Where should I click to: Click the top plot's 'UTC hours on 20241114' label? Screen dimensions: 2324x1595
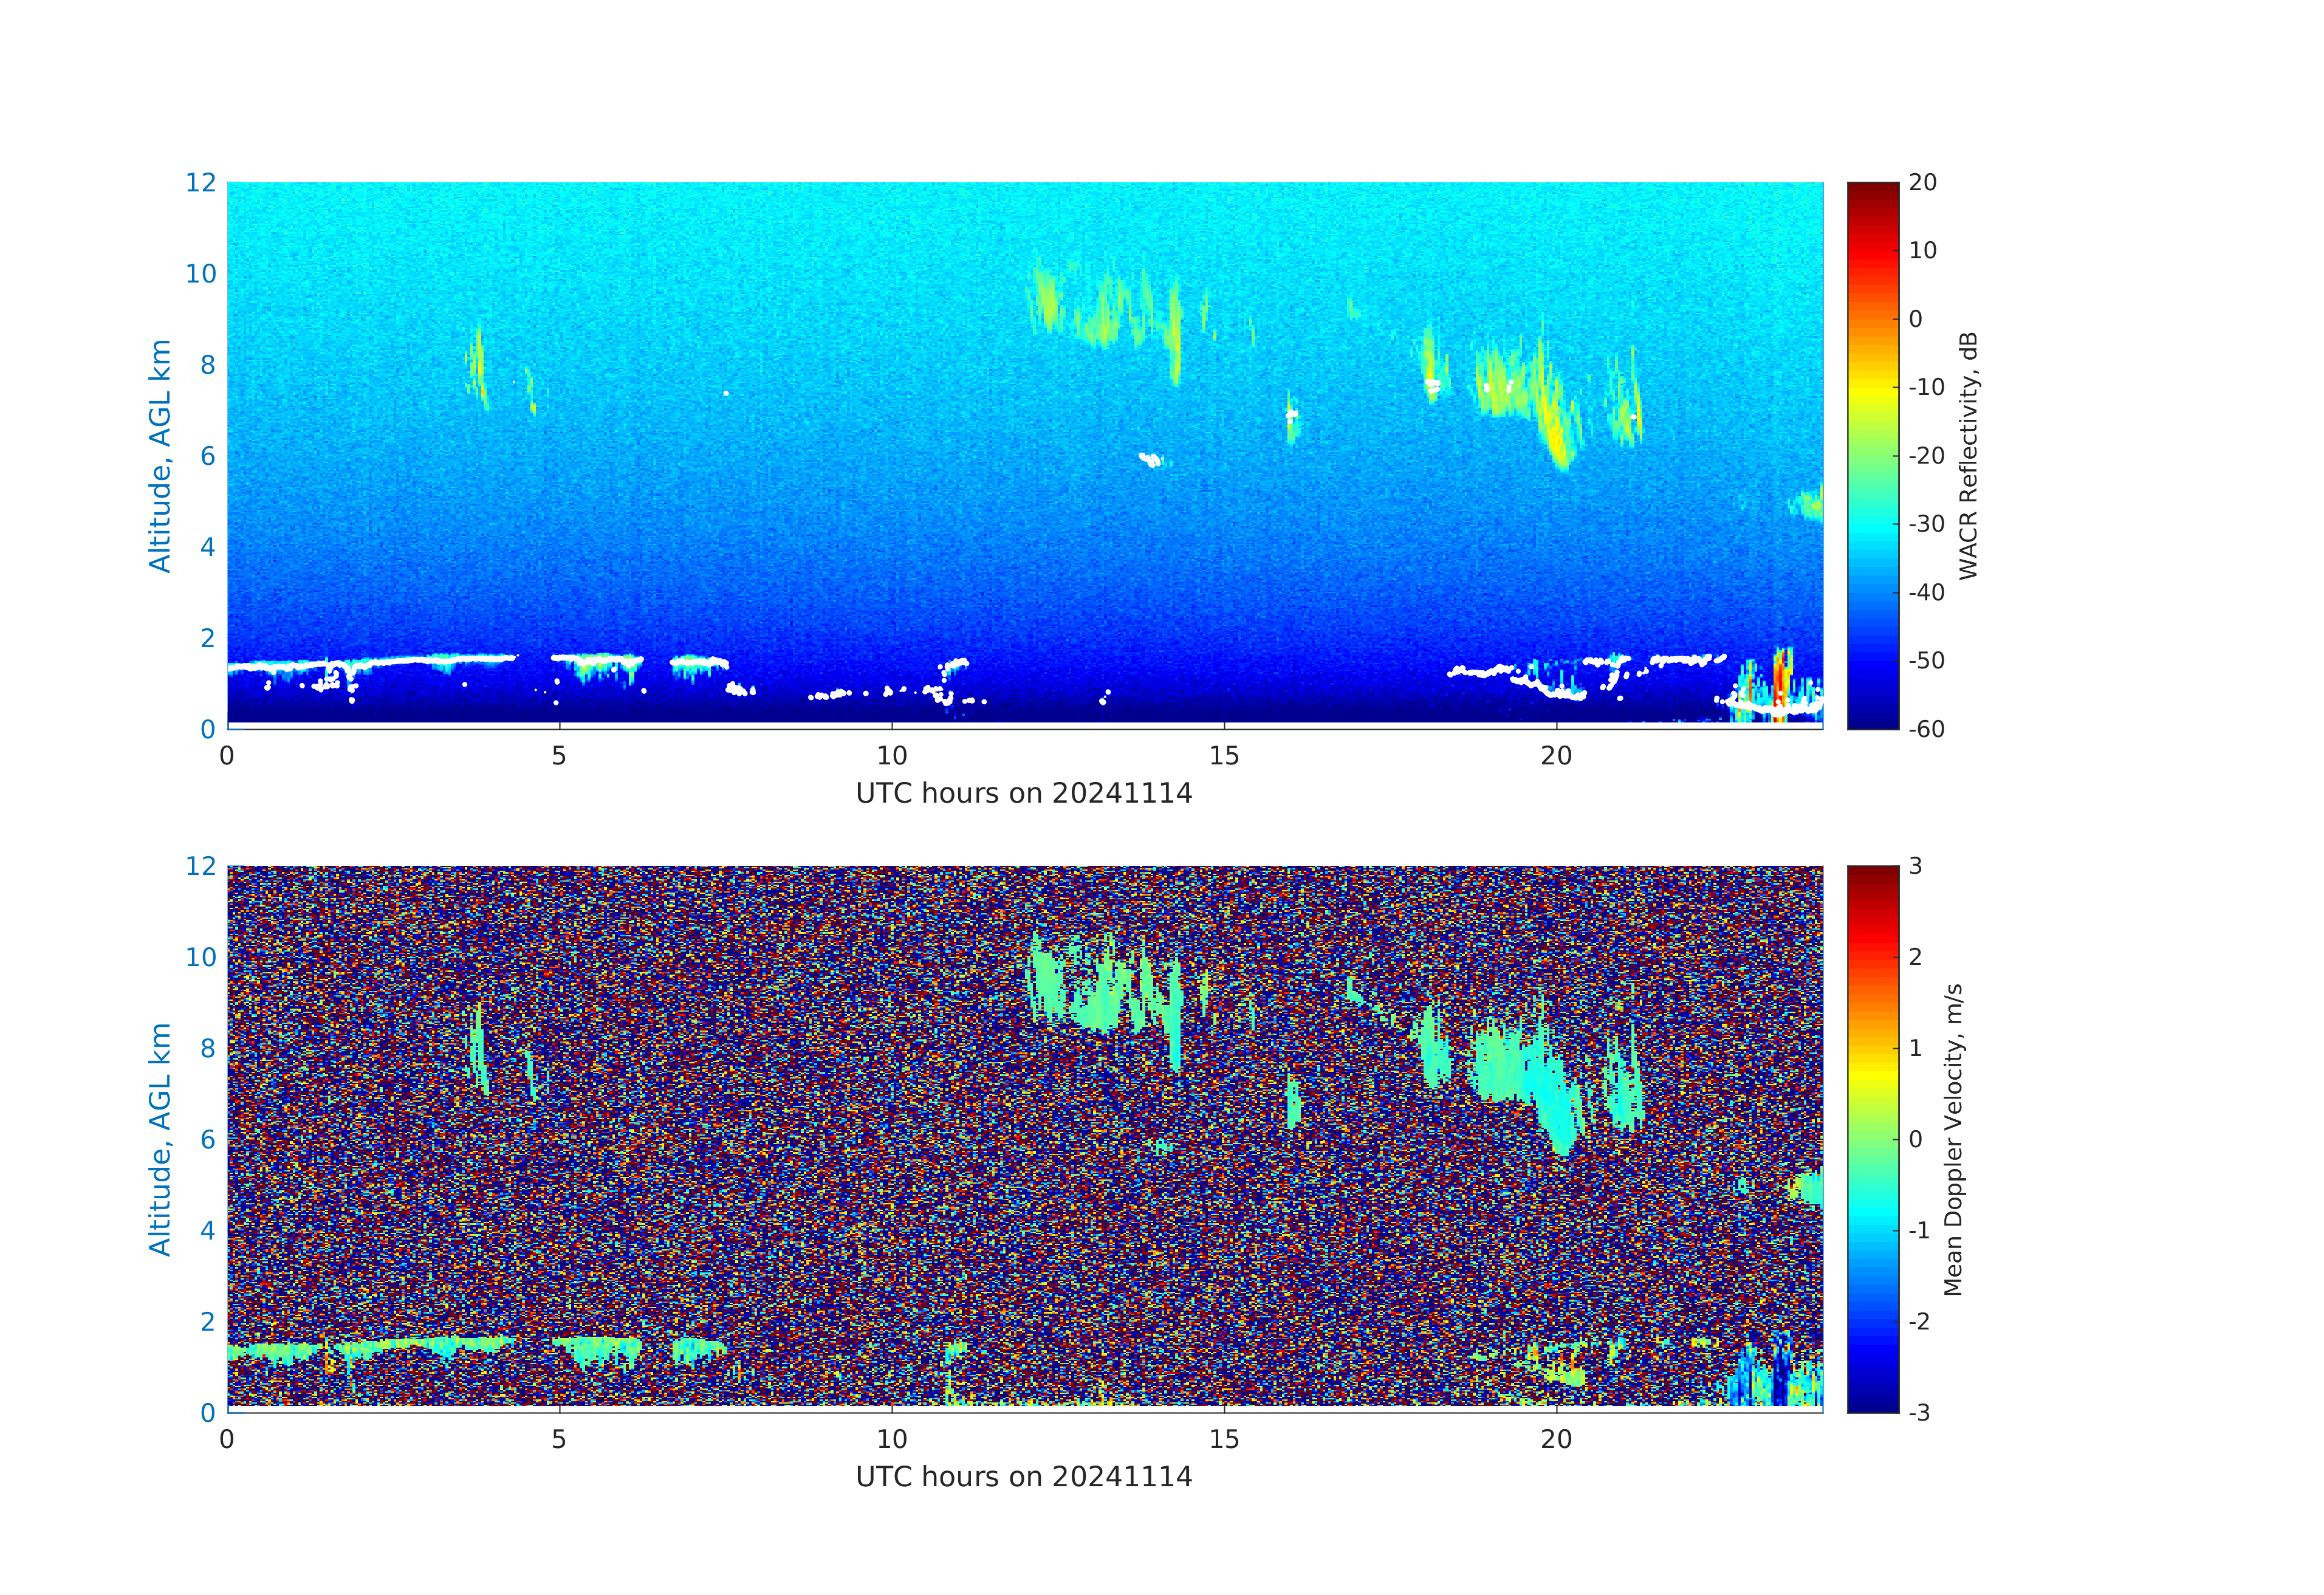coord(1023,793)
